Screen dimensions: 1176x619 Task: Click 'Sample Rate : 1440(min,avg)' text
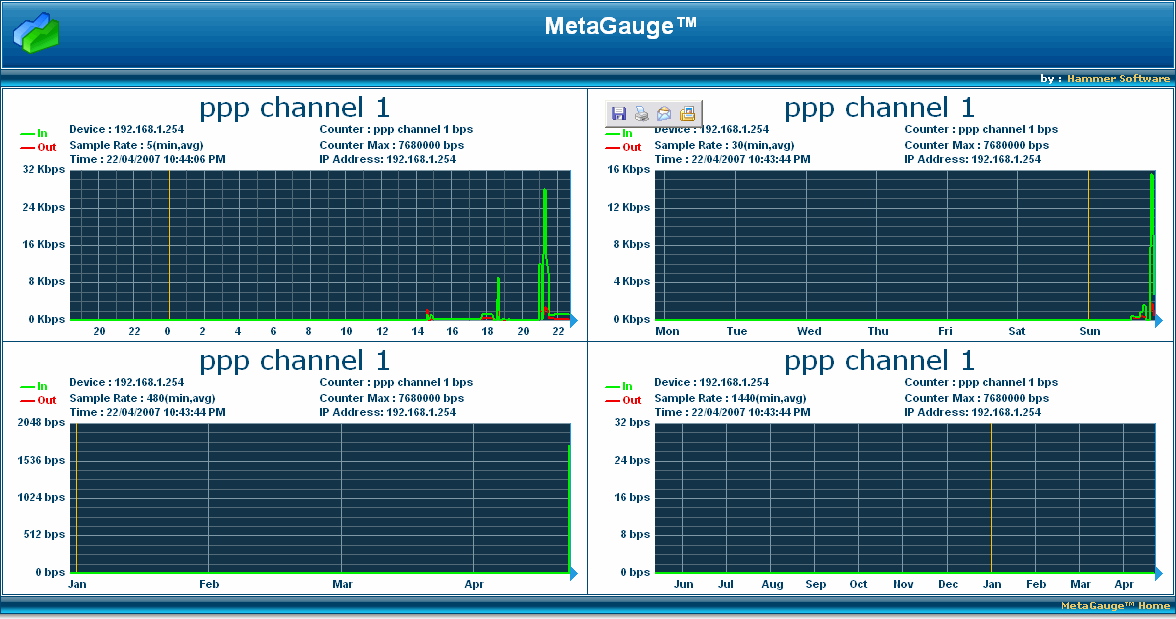pos(730,398)
